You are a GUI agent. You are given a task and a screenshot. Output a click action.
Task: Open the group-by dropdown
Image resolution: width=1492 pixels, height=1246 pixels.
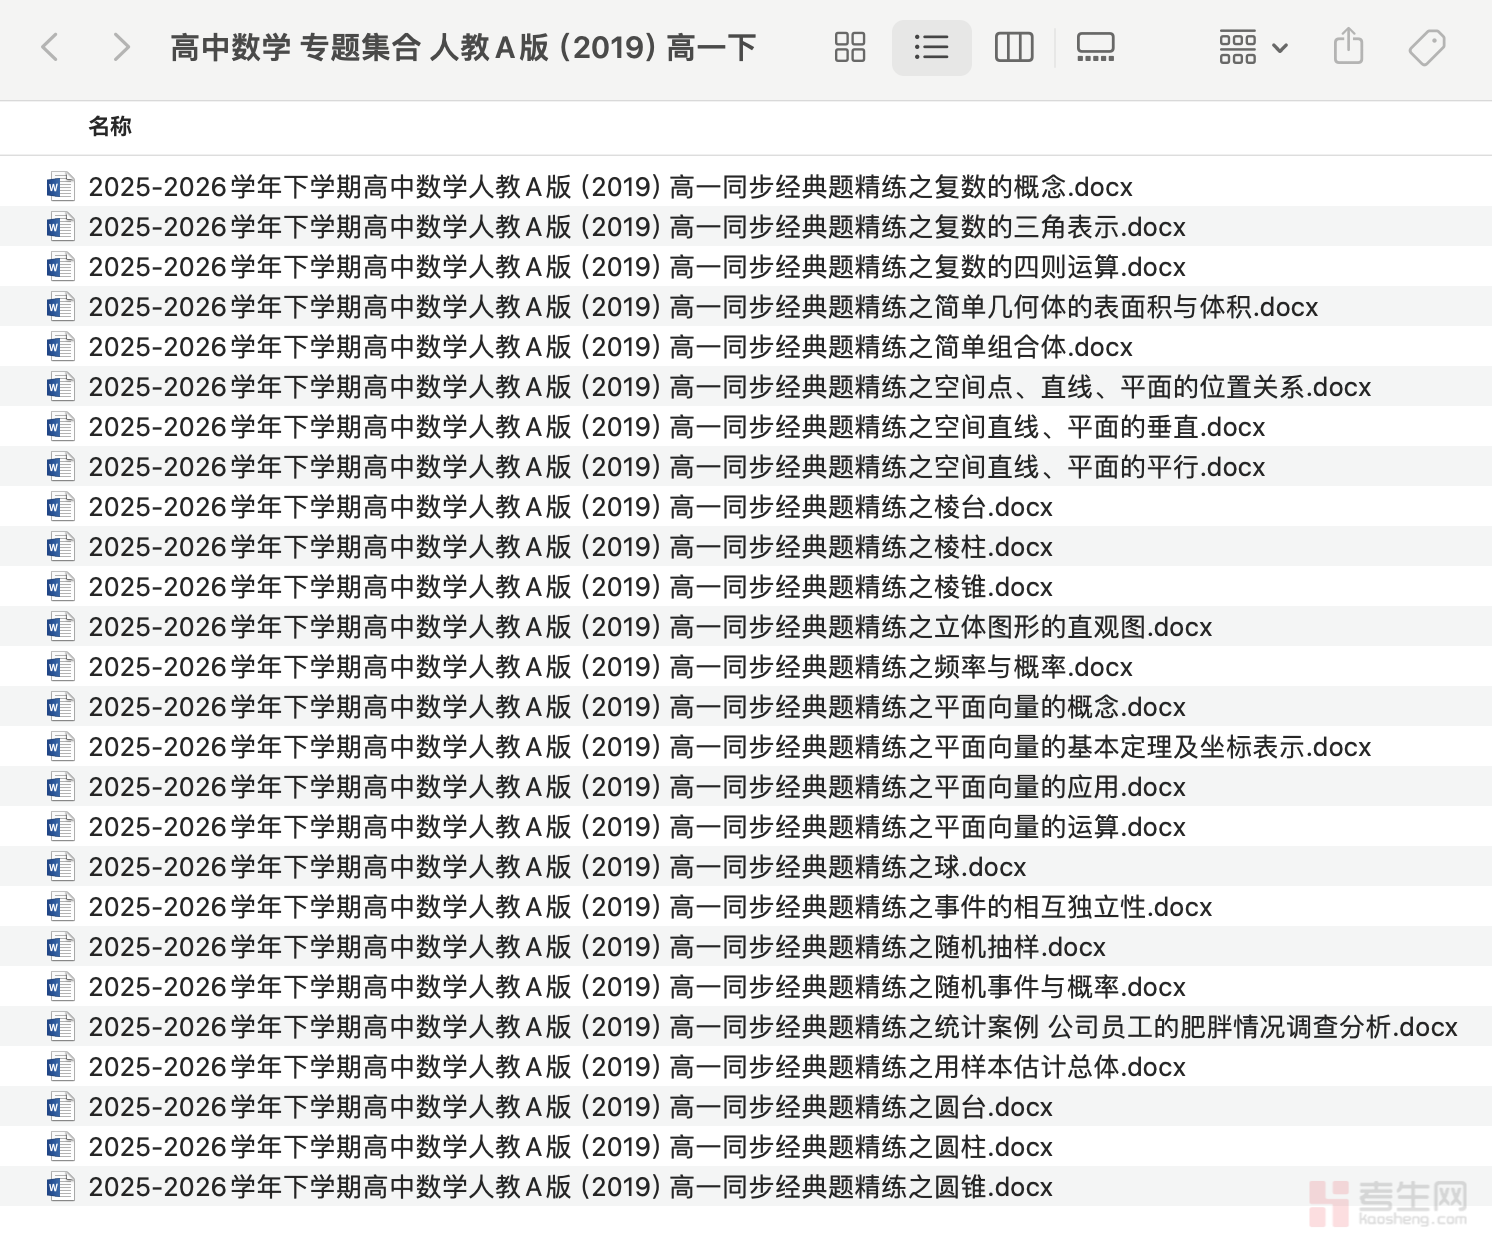tap(1252, 47)
